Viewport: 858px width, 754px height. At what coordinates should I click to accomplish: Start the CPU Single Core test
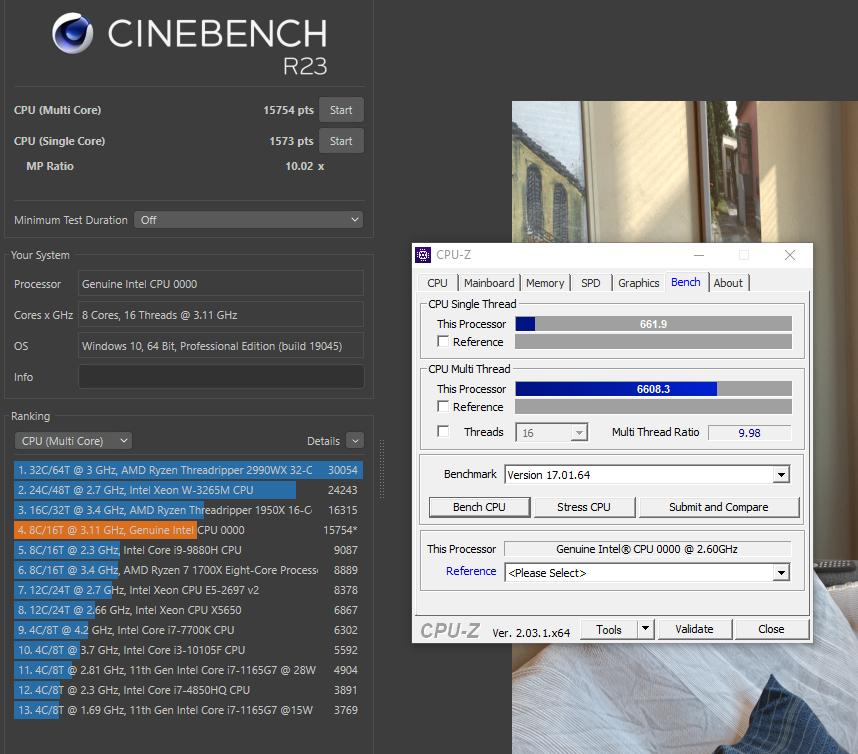341,141
